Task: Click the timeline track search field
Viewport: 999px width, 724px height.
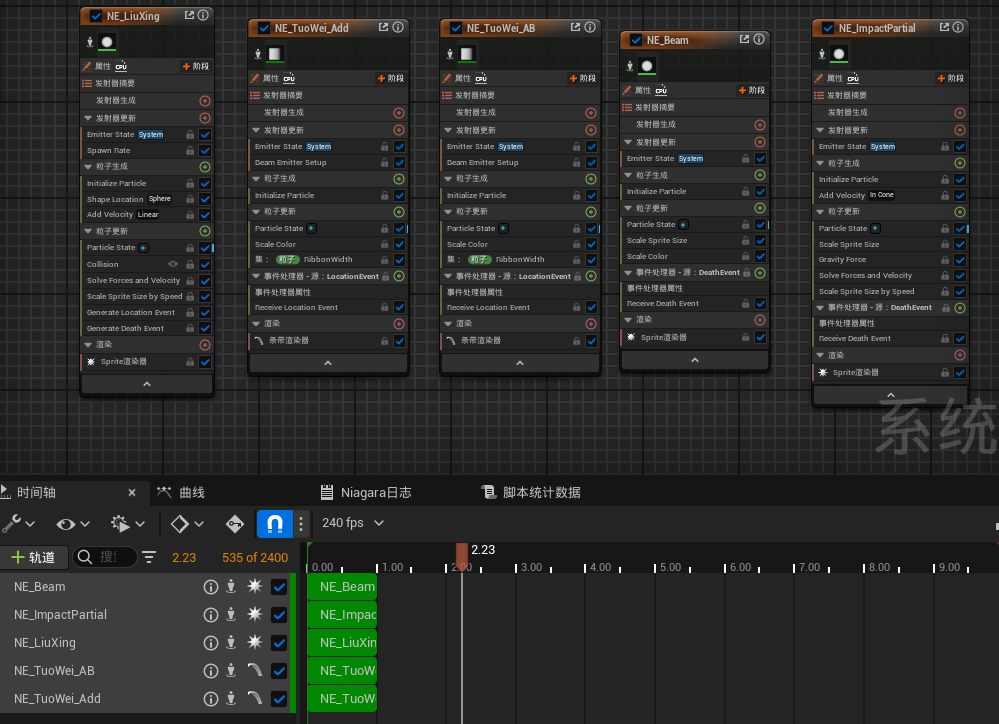Action: coord(105,558)
